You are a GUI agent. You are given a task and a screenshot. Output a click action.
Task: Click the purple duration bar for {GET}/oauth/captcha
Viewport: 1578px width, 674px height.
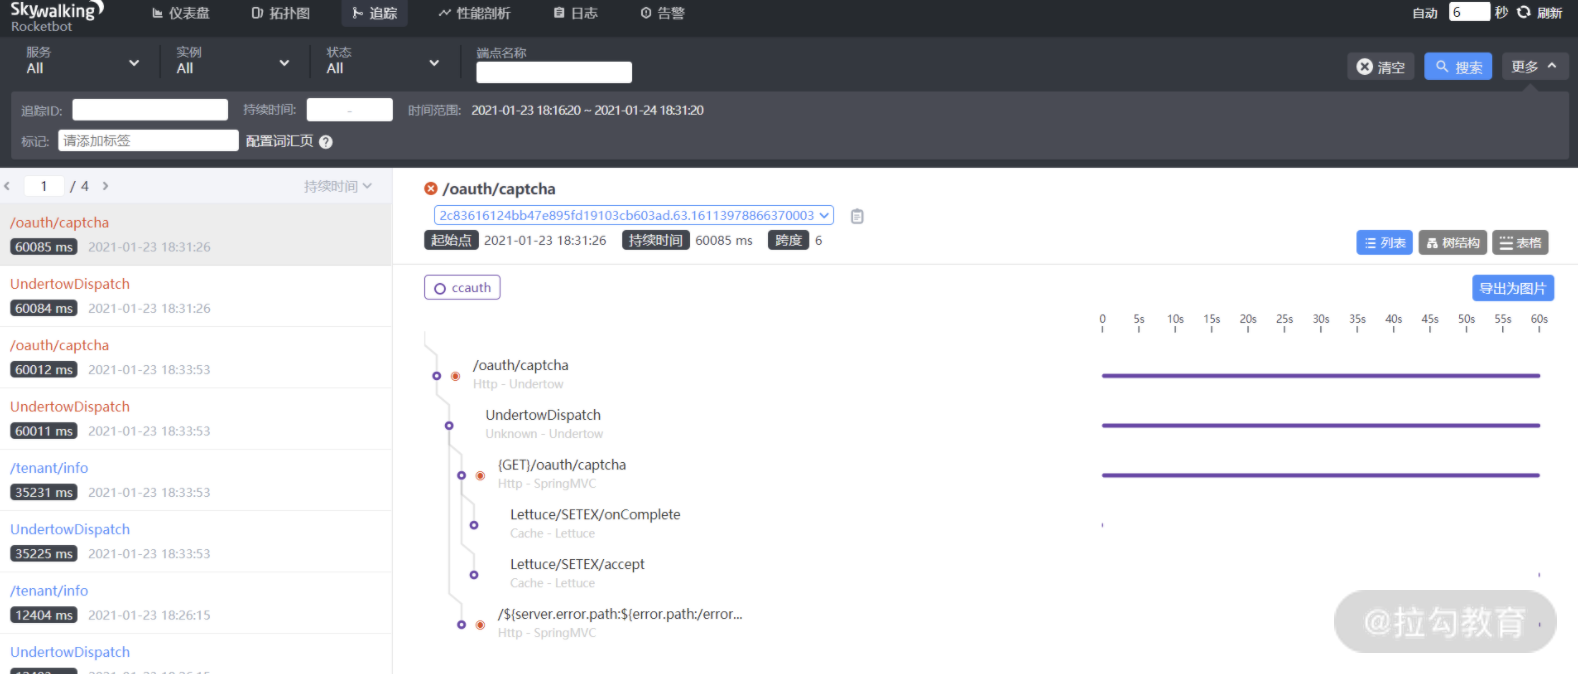pos(1320,475)
